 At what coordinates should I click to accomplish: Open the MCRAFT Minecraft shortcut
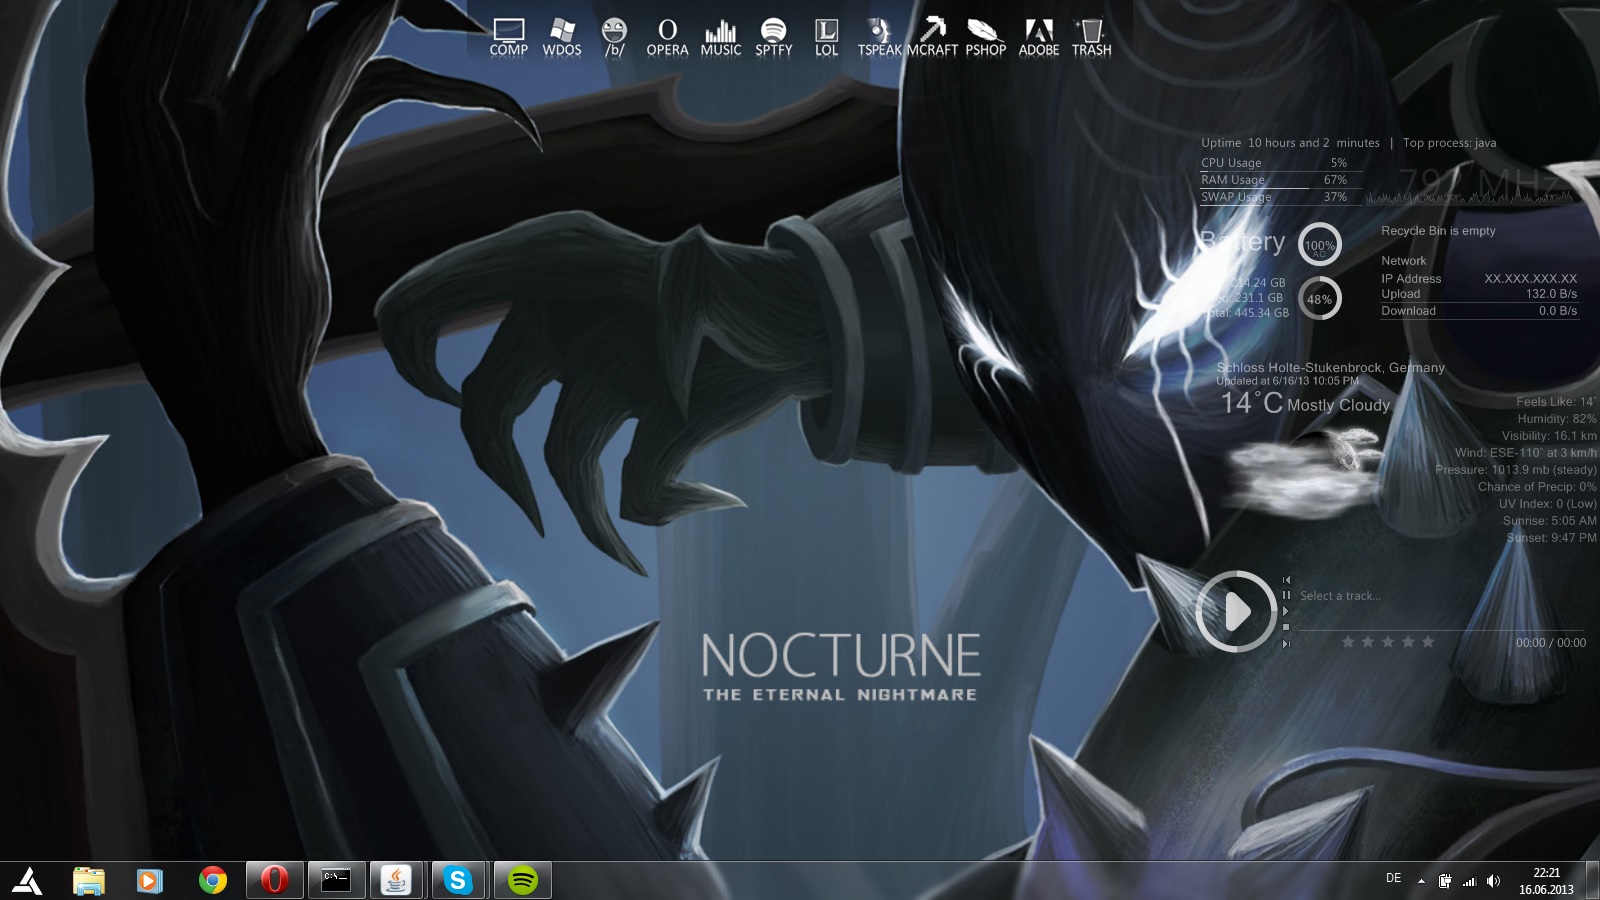click(x=932, y=38)
